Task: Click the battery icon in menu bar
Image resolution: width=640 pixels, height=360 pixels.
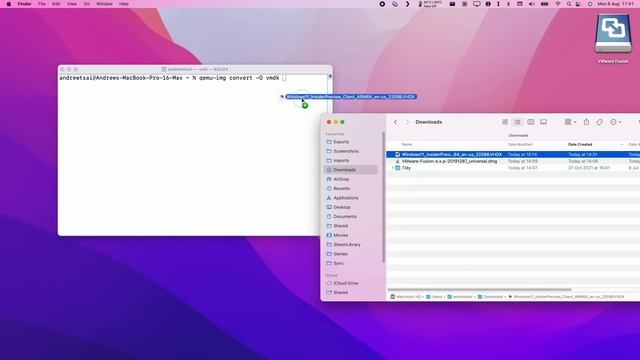Action: point(544,4)
